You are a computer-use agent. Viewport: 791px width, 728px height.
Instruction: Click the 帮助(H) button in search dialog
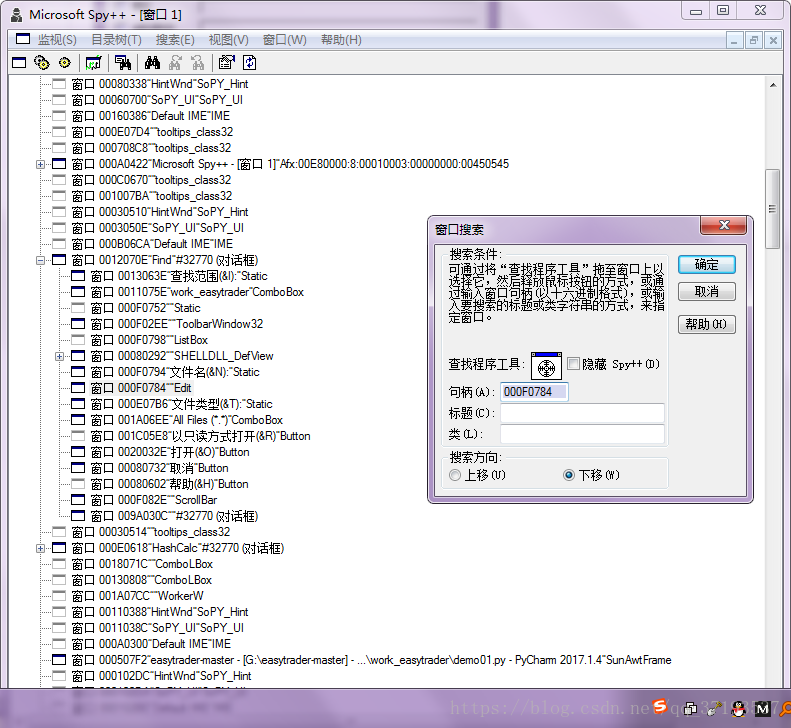707,324
